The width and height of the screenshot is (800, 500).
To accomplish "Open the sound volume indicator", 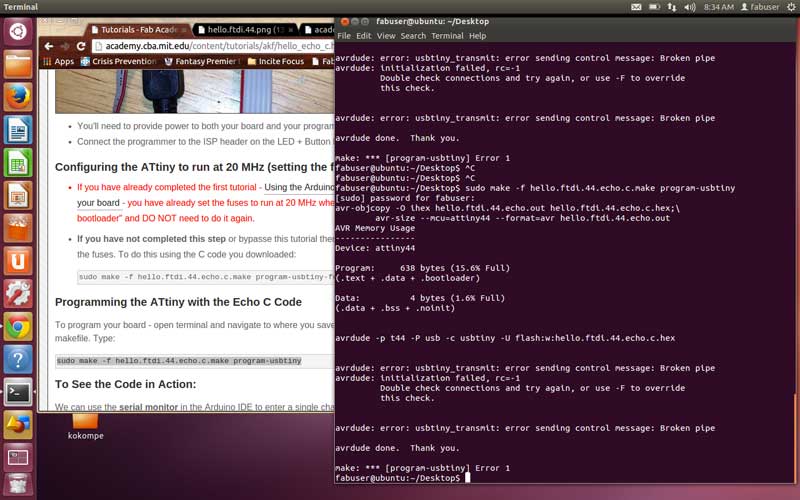I will [690, 7].
